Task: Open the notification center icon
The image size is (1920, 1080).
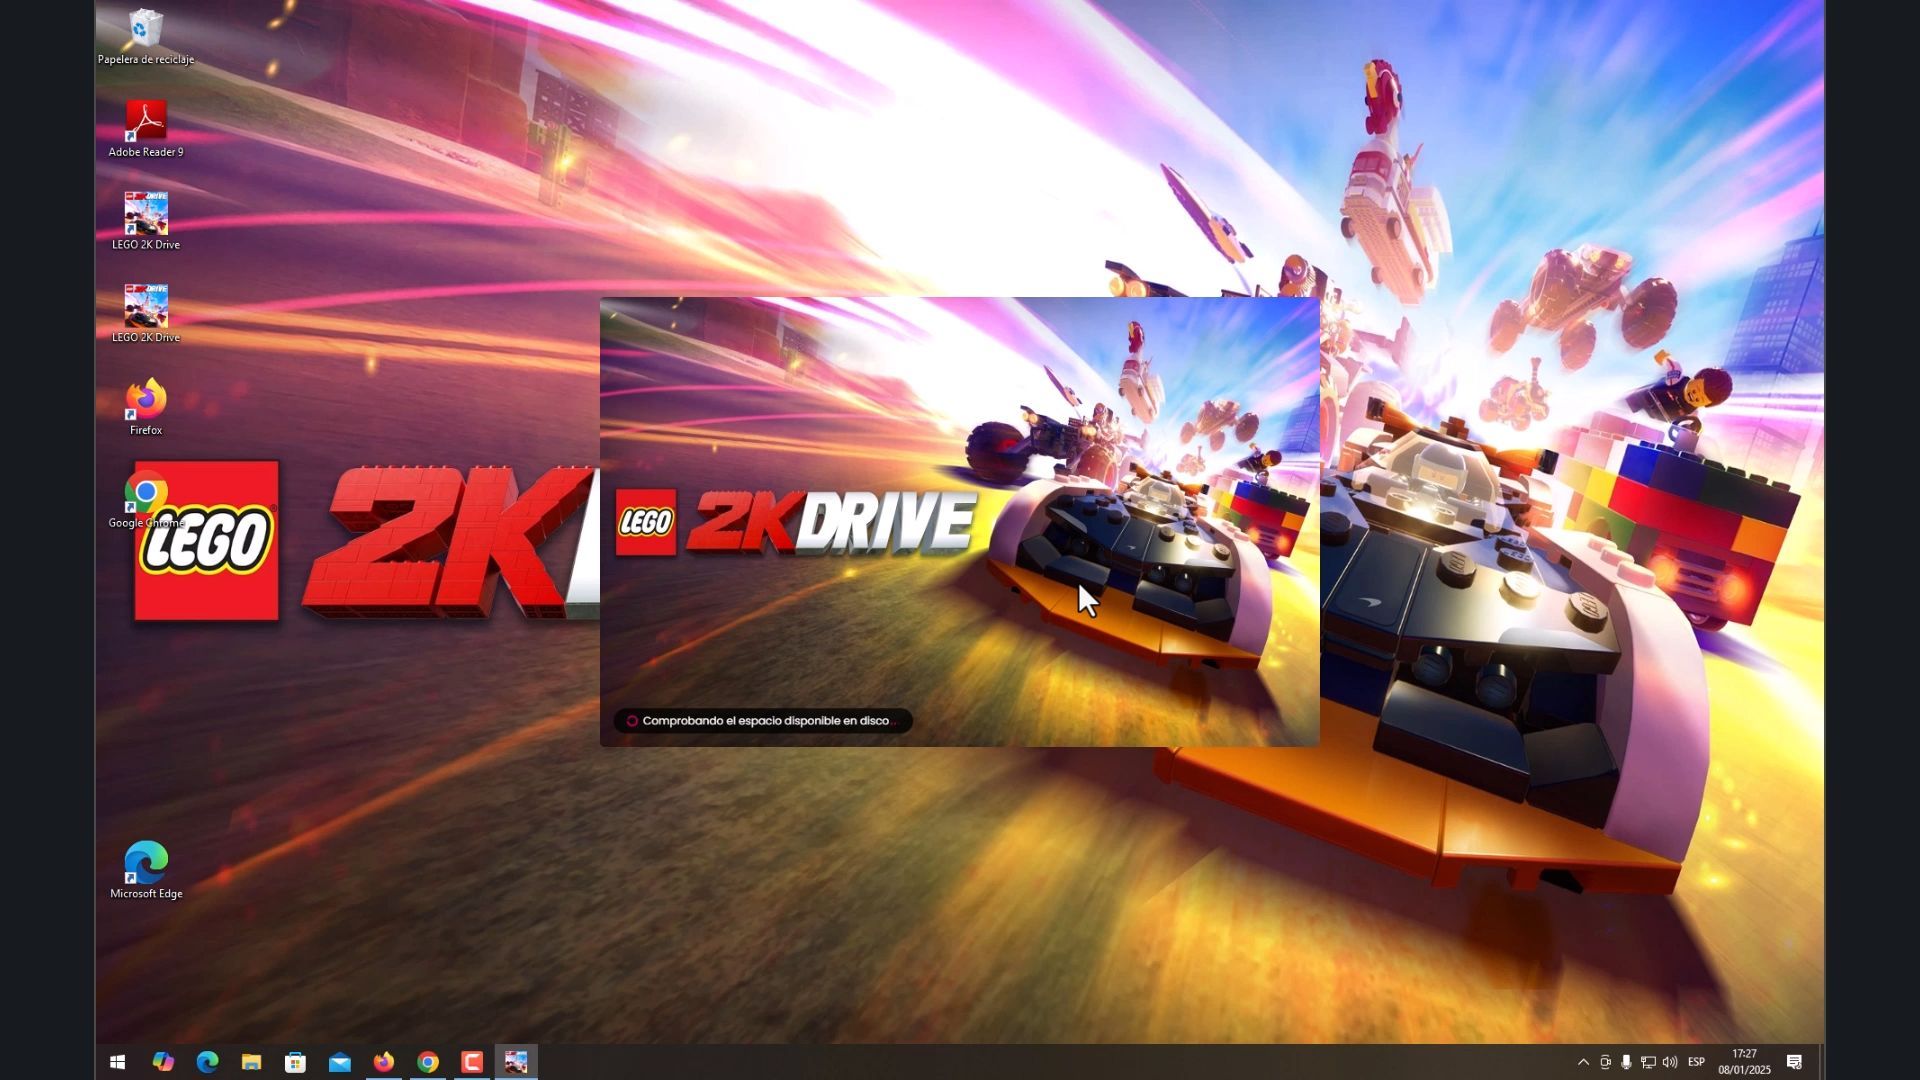Action: 1795,1062
